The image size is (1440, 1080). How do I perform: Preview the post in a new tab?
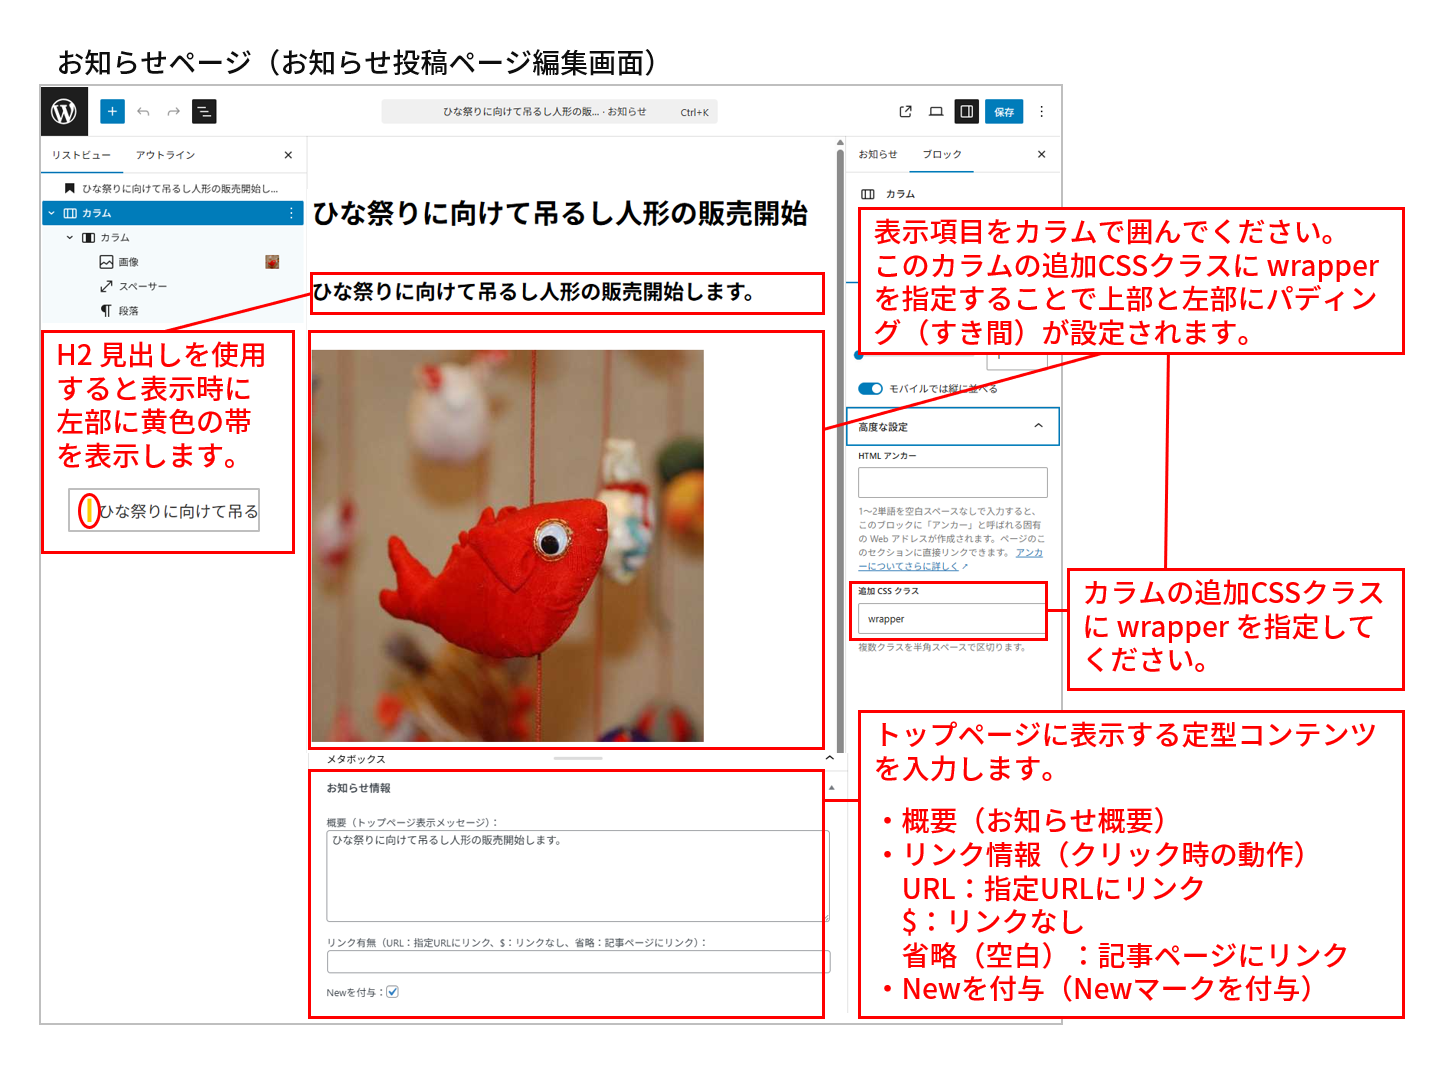[904, 111]
